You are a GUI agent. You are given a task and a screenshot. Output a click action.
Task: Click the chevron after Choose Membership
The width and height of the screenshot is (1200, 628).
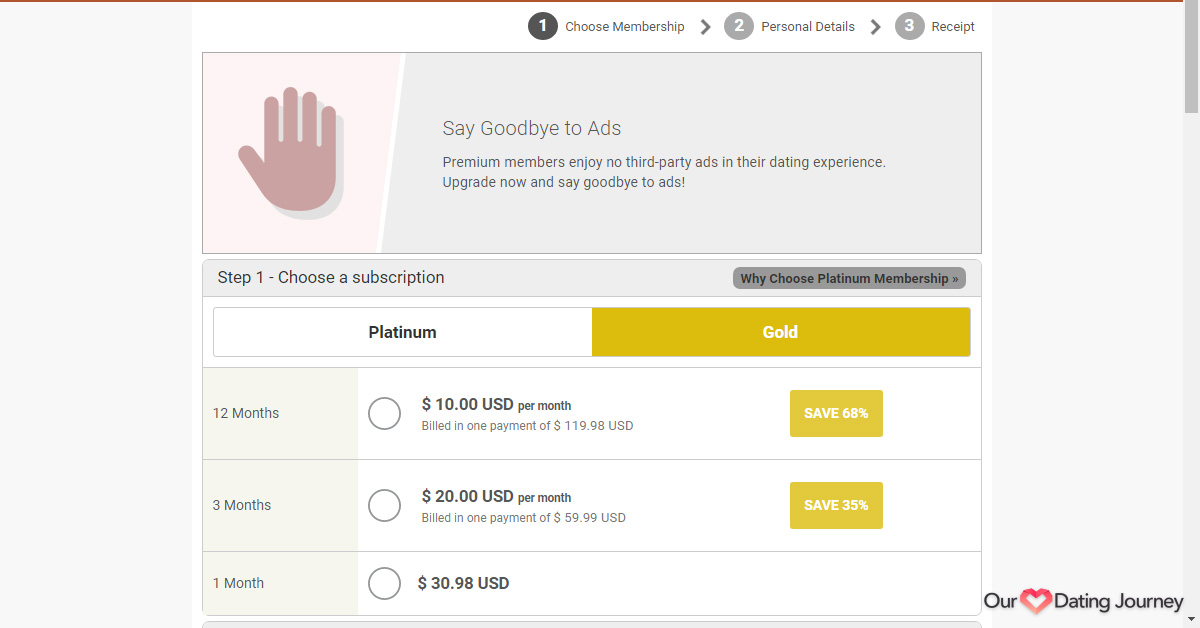(705, 27)
